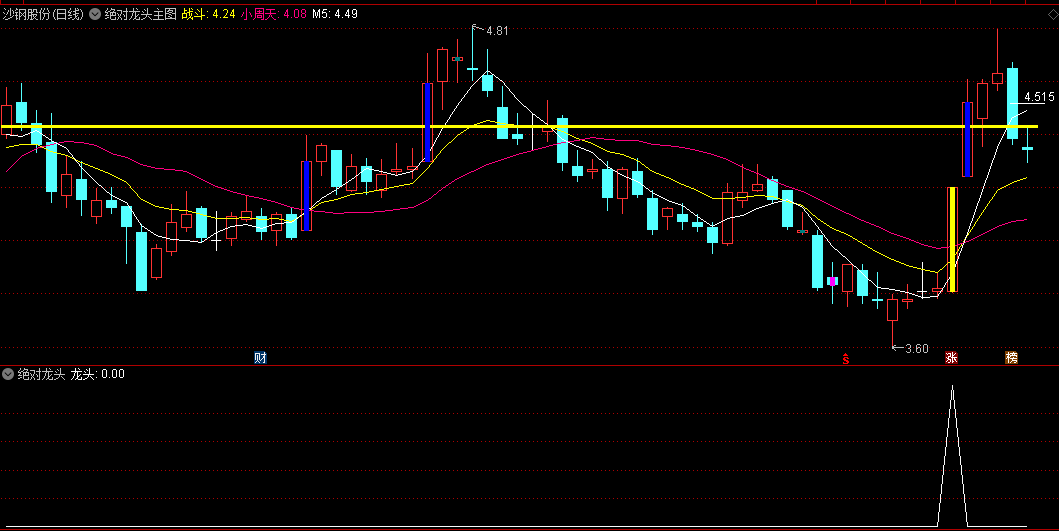This screenshot has height=531, width=1059.
Task: Click the red 涨 marker icon
Action: click(951, 357)
